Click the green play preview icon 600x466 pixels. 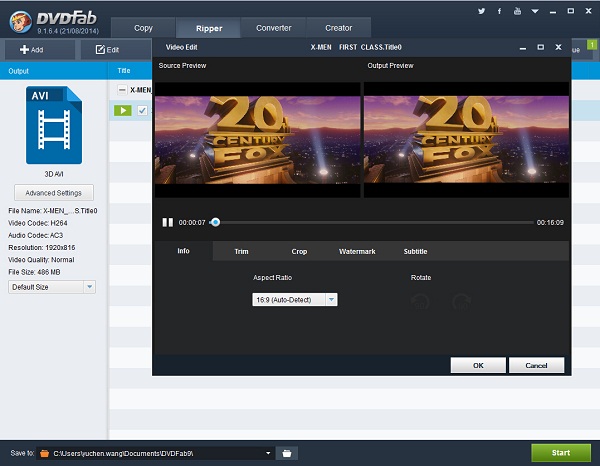(123, 111)
